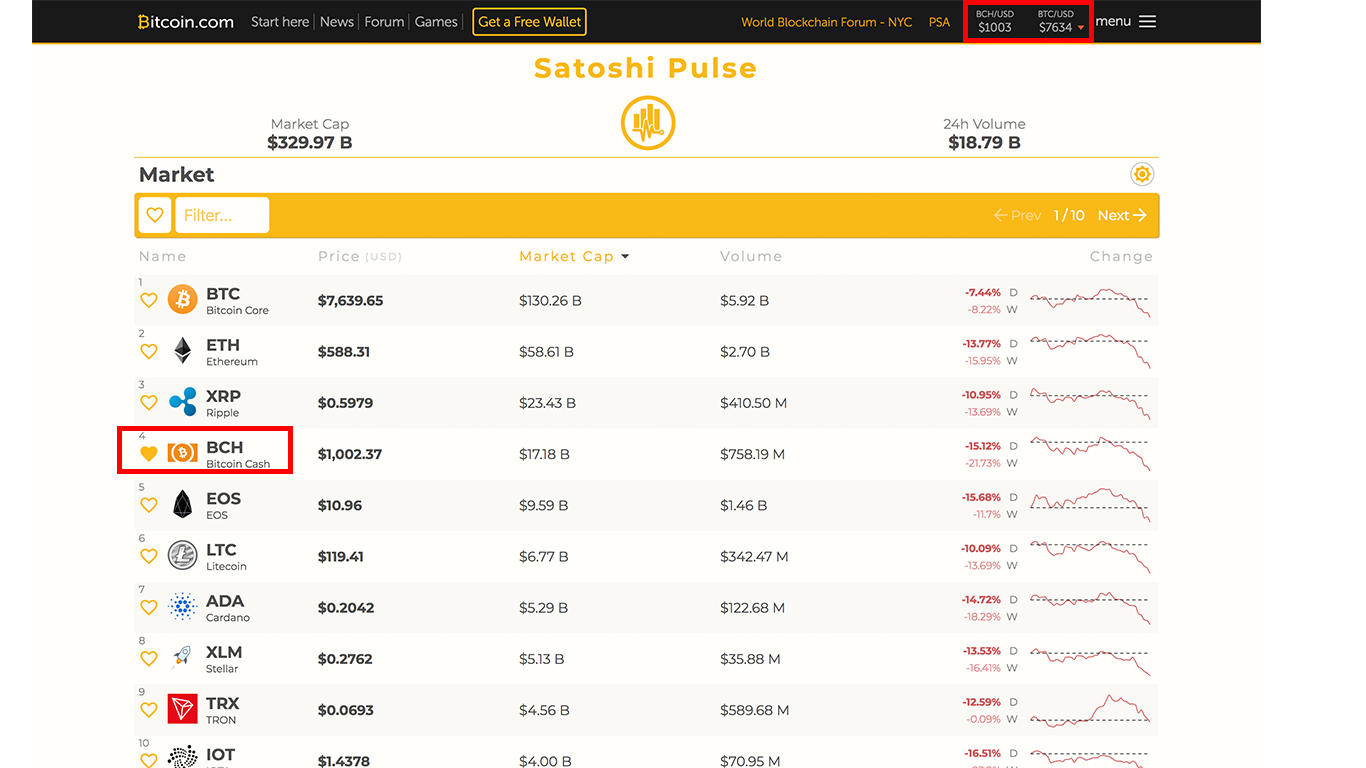Click the Satoshi Pulse chart logo
Image resolution: width=1366 pixels, height=768 pixels.
click(x=648, y=124)
